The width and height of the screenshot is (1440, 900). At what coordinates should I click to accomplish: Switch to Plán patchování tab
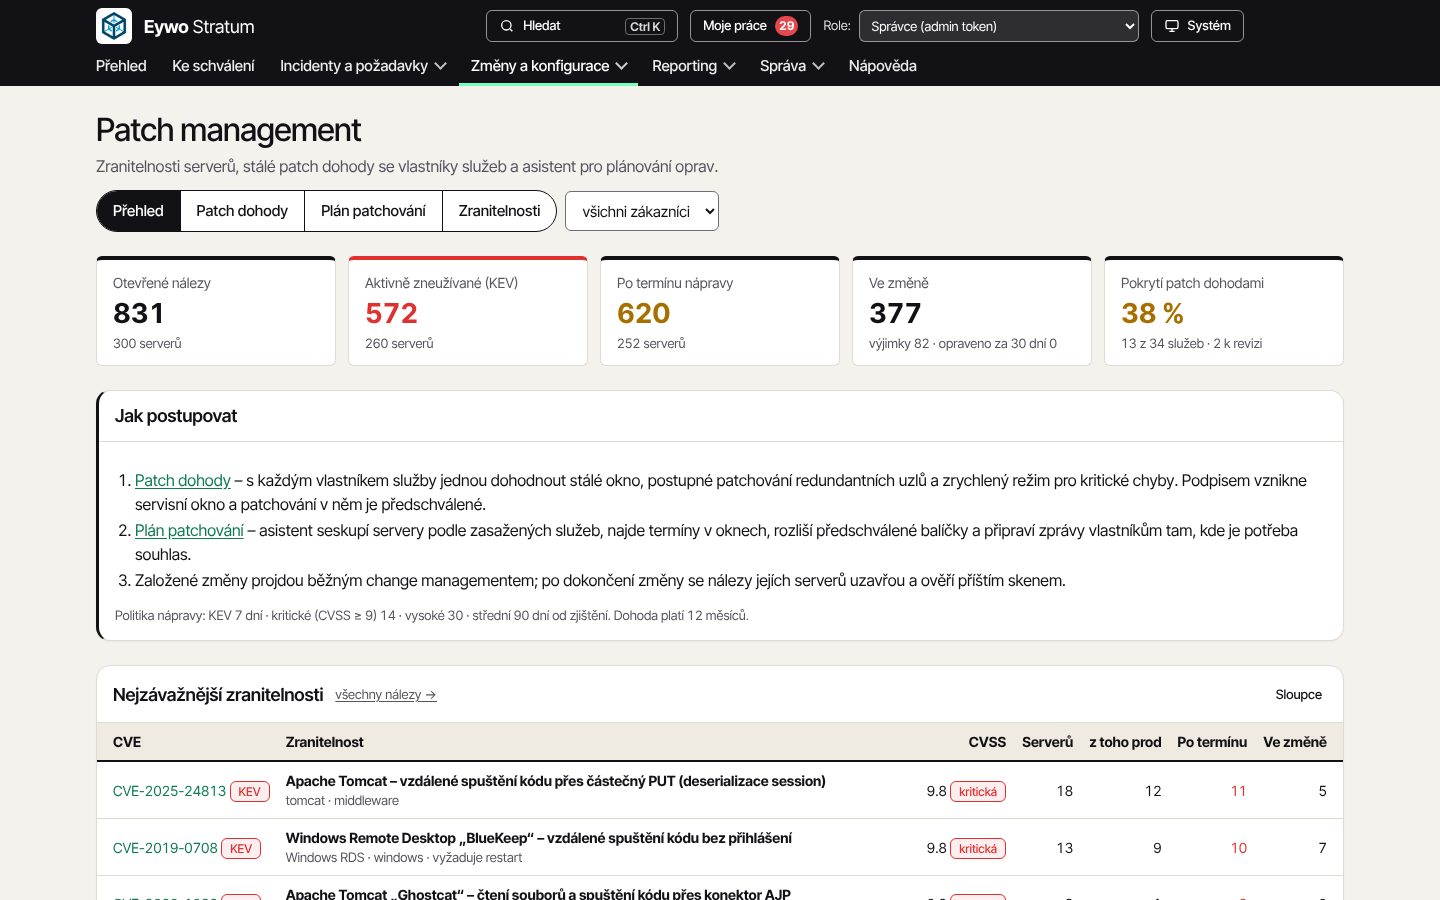[373, 211]
